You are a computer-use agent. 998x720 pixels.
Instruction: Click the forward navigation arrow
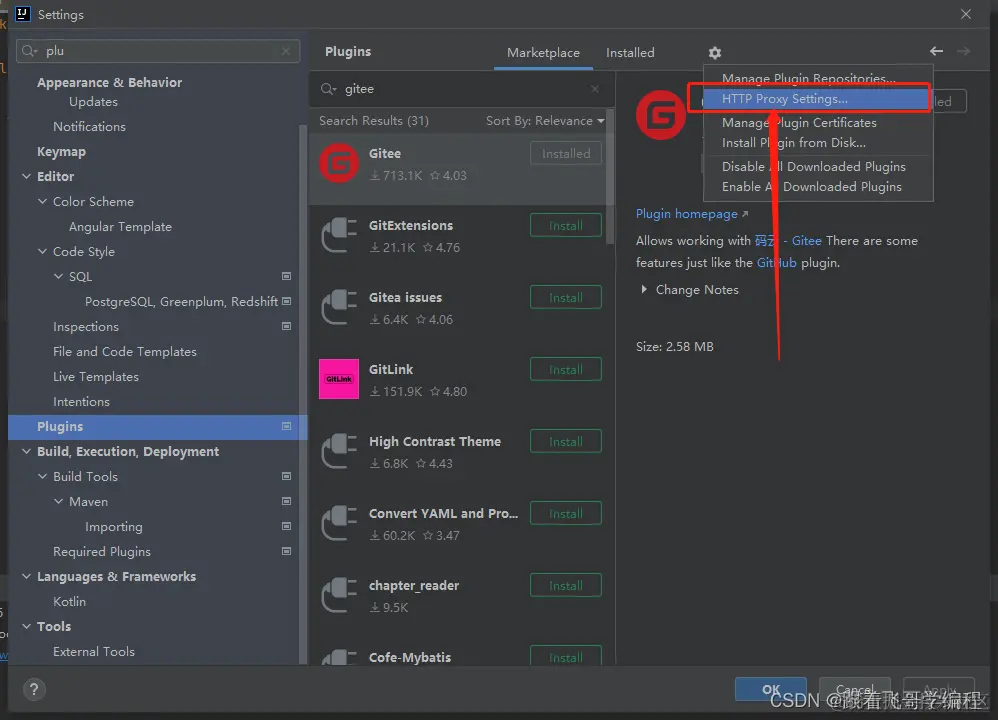coord(964,51)
